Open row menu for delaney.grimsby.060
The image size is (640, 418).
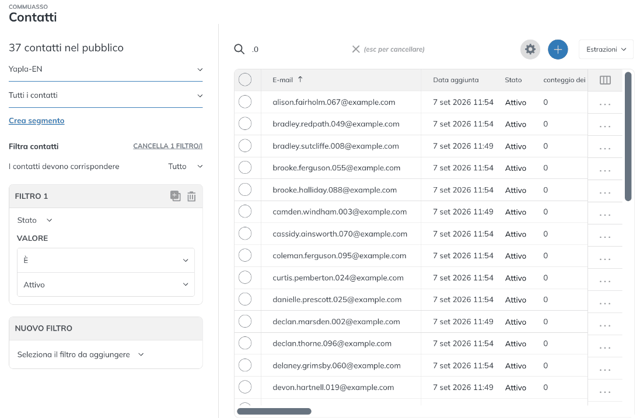pos(605,369)
